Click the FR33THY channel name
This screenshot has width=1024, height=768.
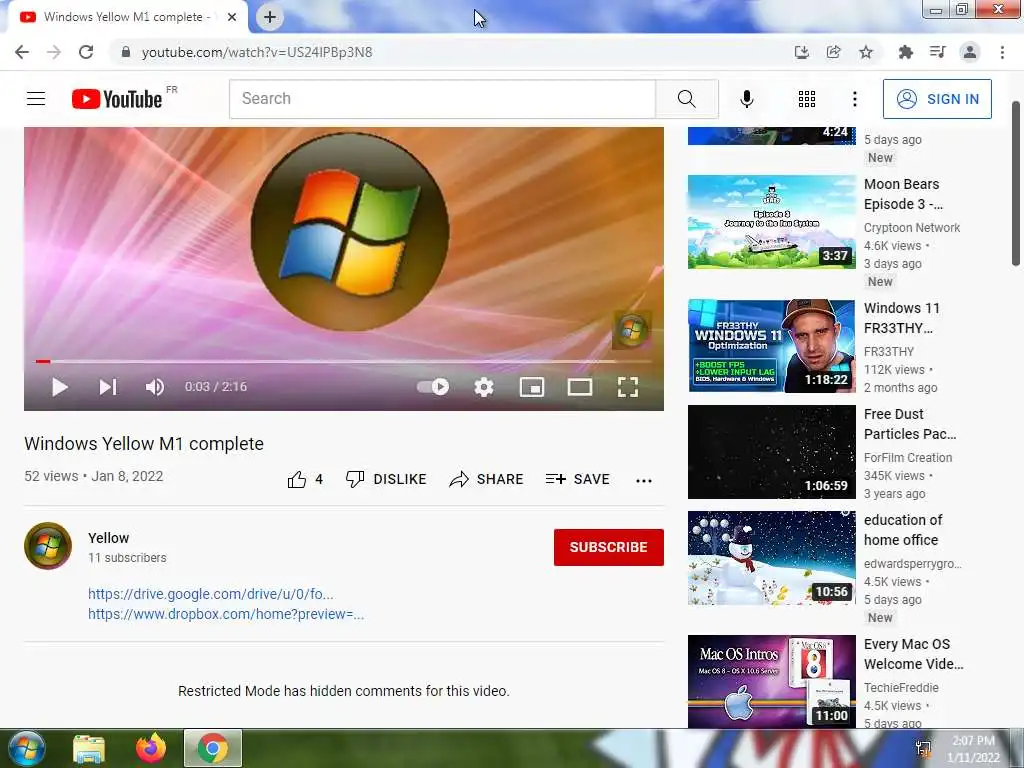[889, 352]
